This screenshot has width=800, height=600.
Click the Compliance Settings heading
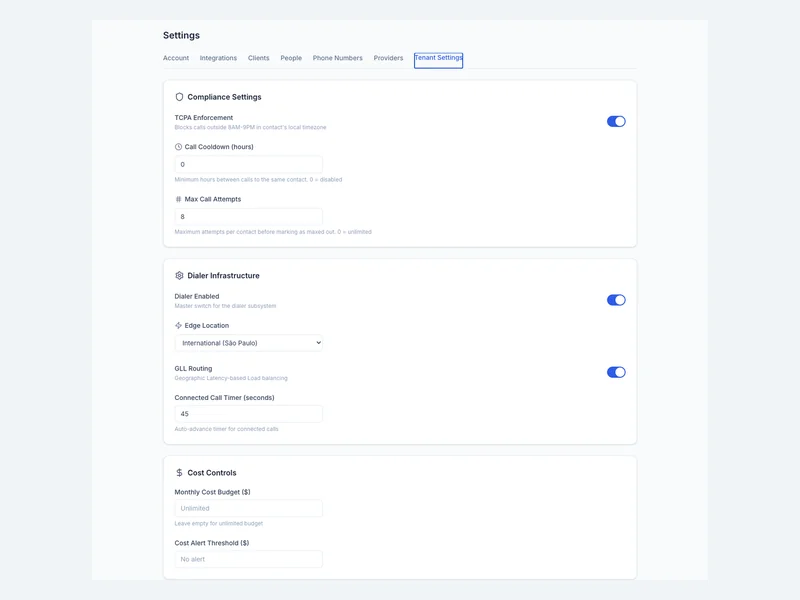[x=224, y=97]
